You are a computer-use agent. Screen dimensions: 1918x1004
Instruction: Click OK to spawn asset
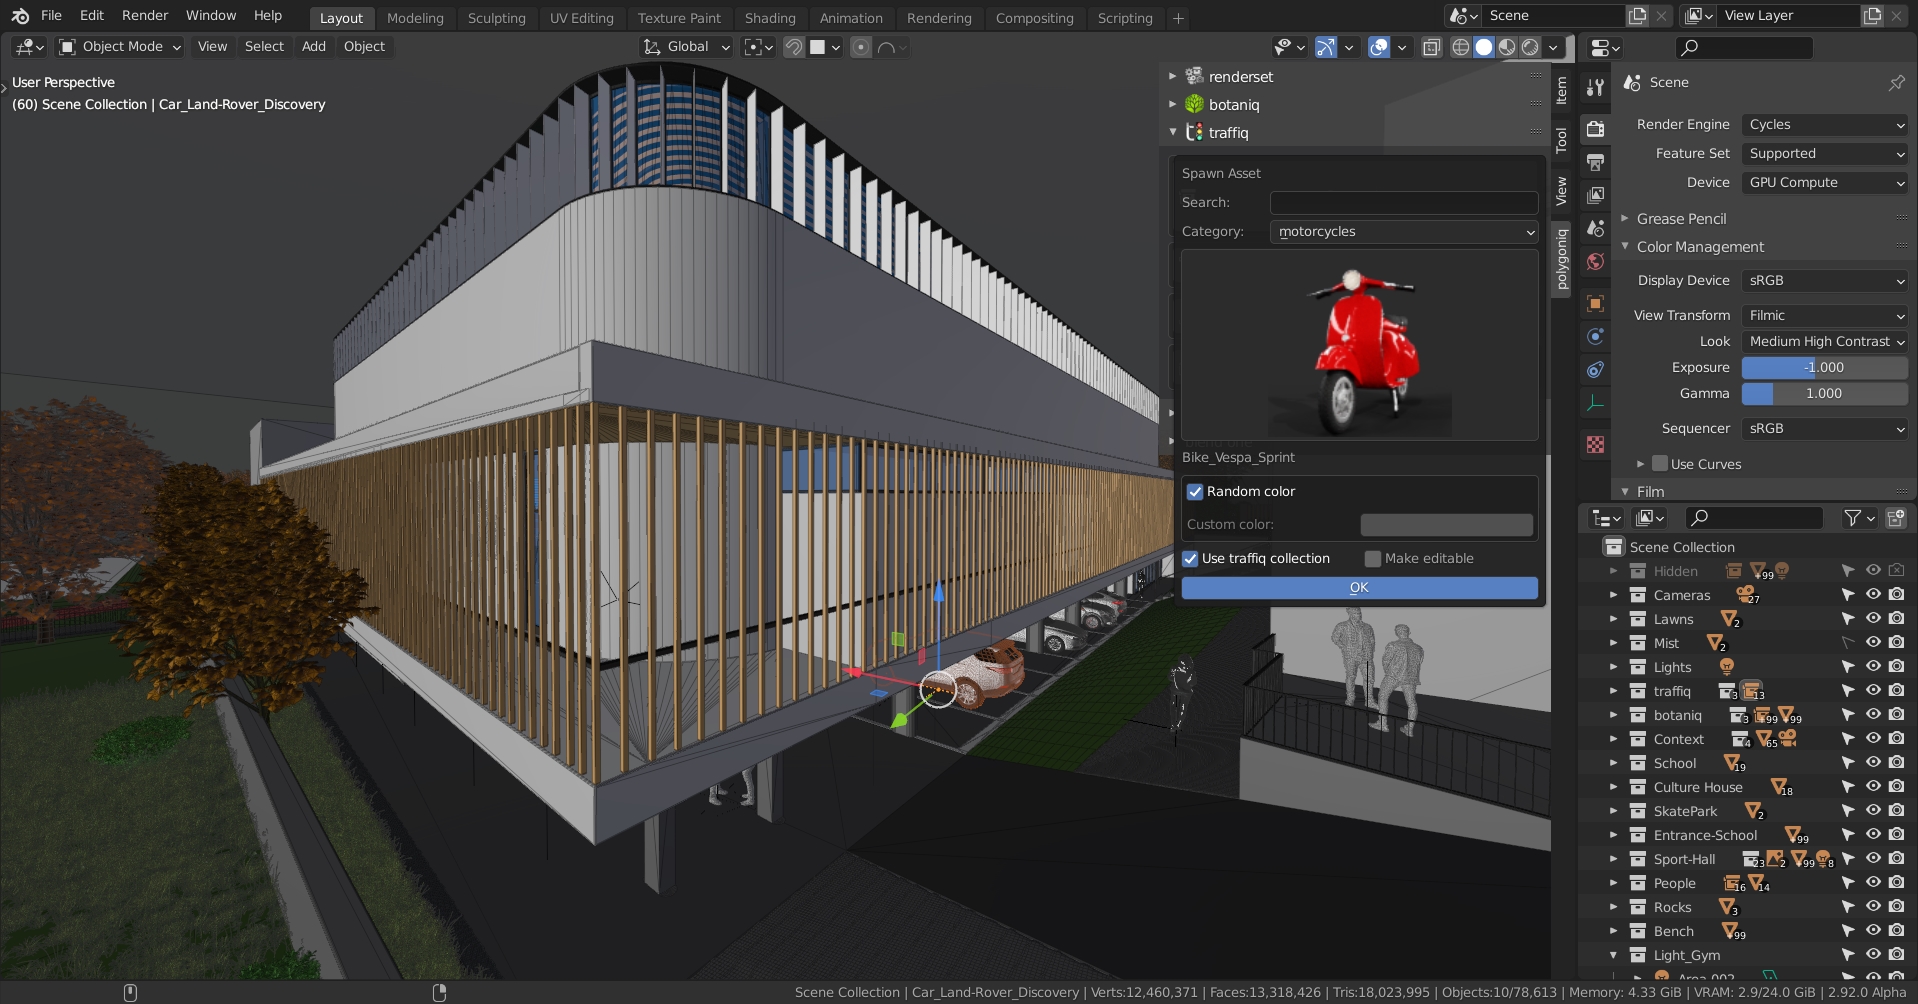click(x=1359, y=588)
